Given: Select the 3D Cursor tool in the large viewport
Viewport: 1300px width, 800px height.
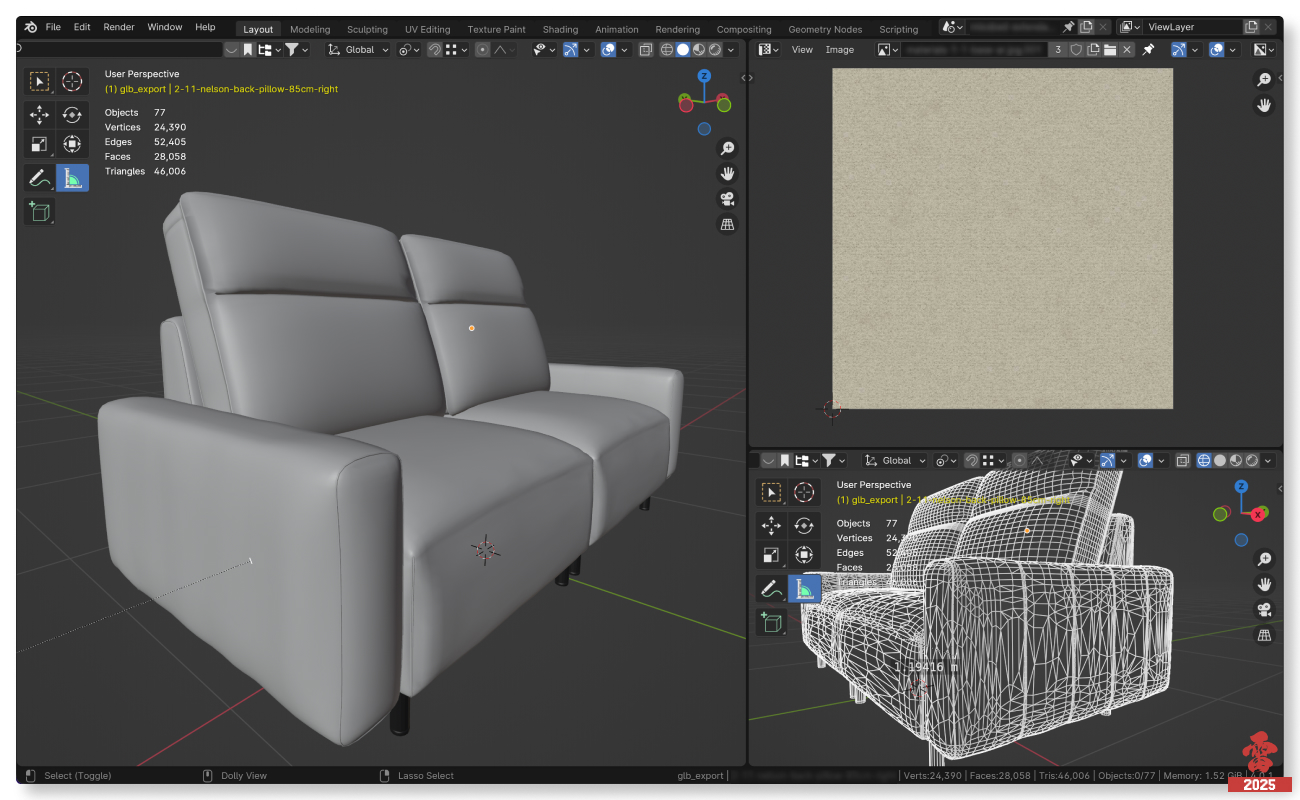Looking at the screenshot, I should click(x=72, y=81).
